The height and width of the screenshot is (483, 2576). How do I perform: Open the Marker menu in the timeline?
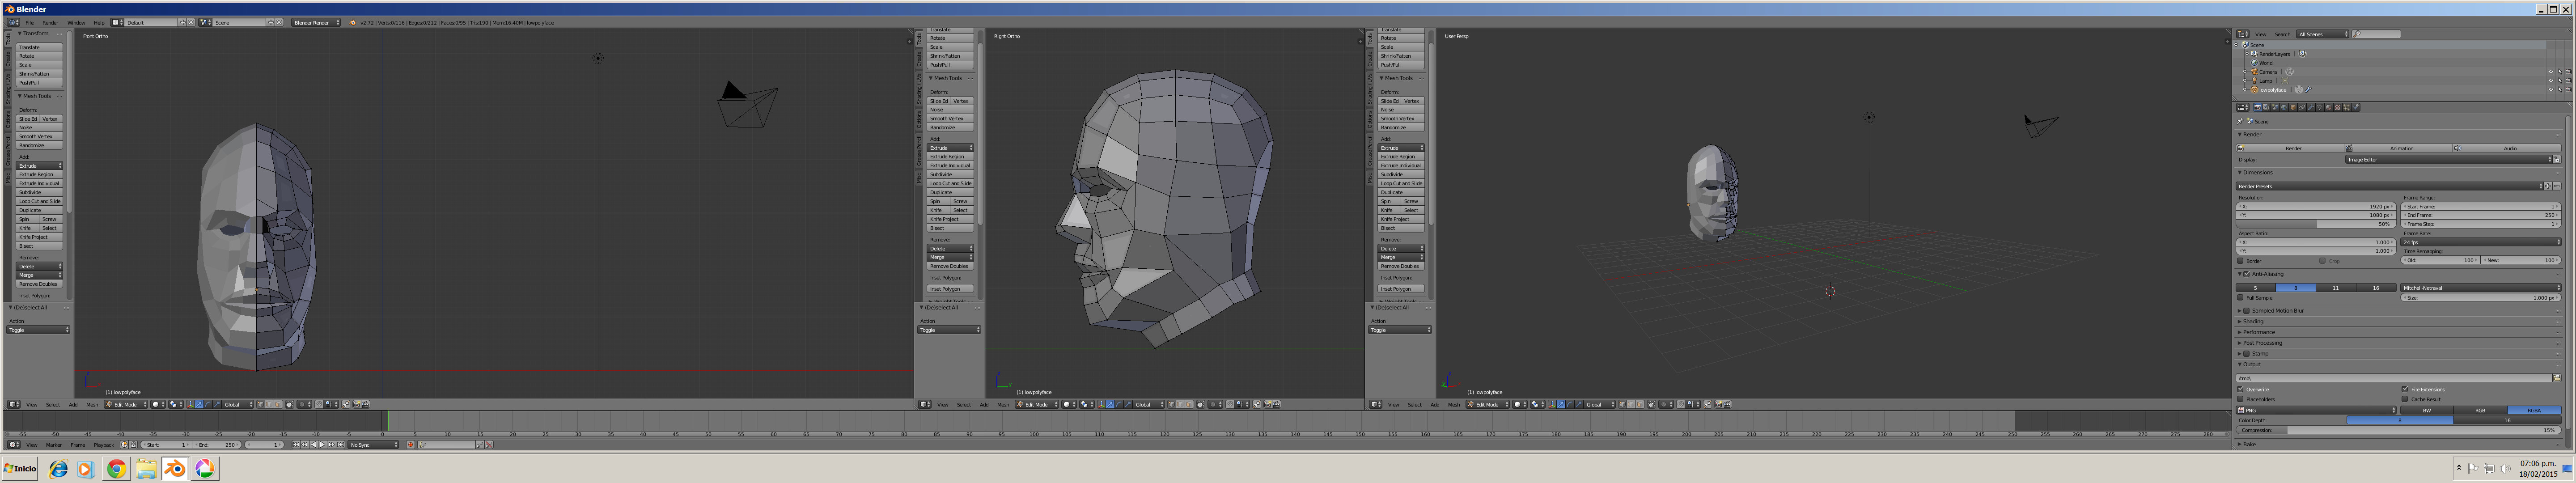click(54, 444)
